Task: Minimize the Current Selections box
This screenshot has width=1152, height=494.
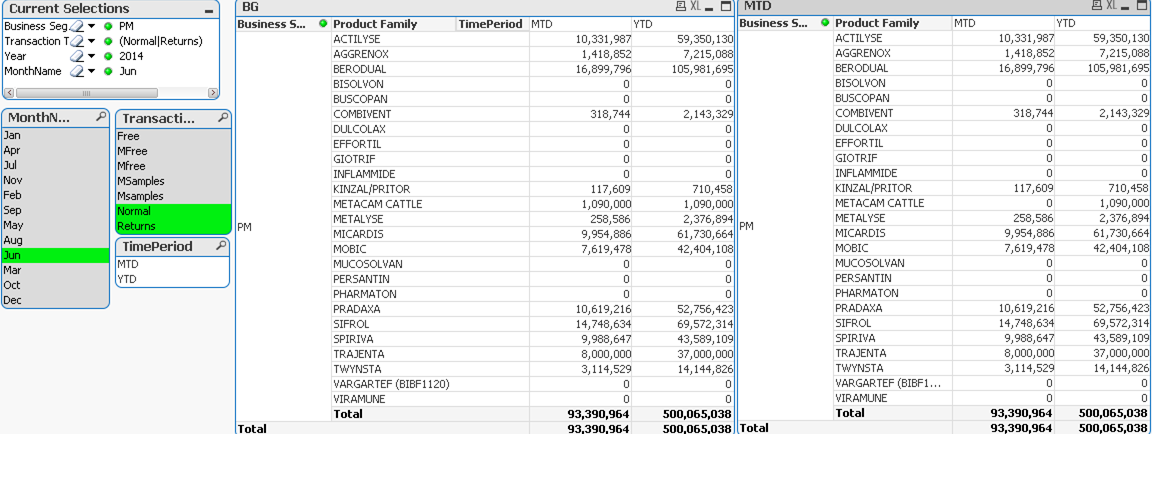Action: click(209, 10)
